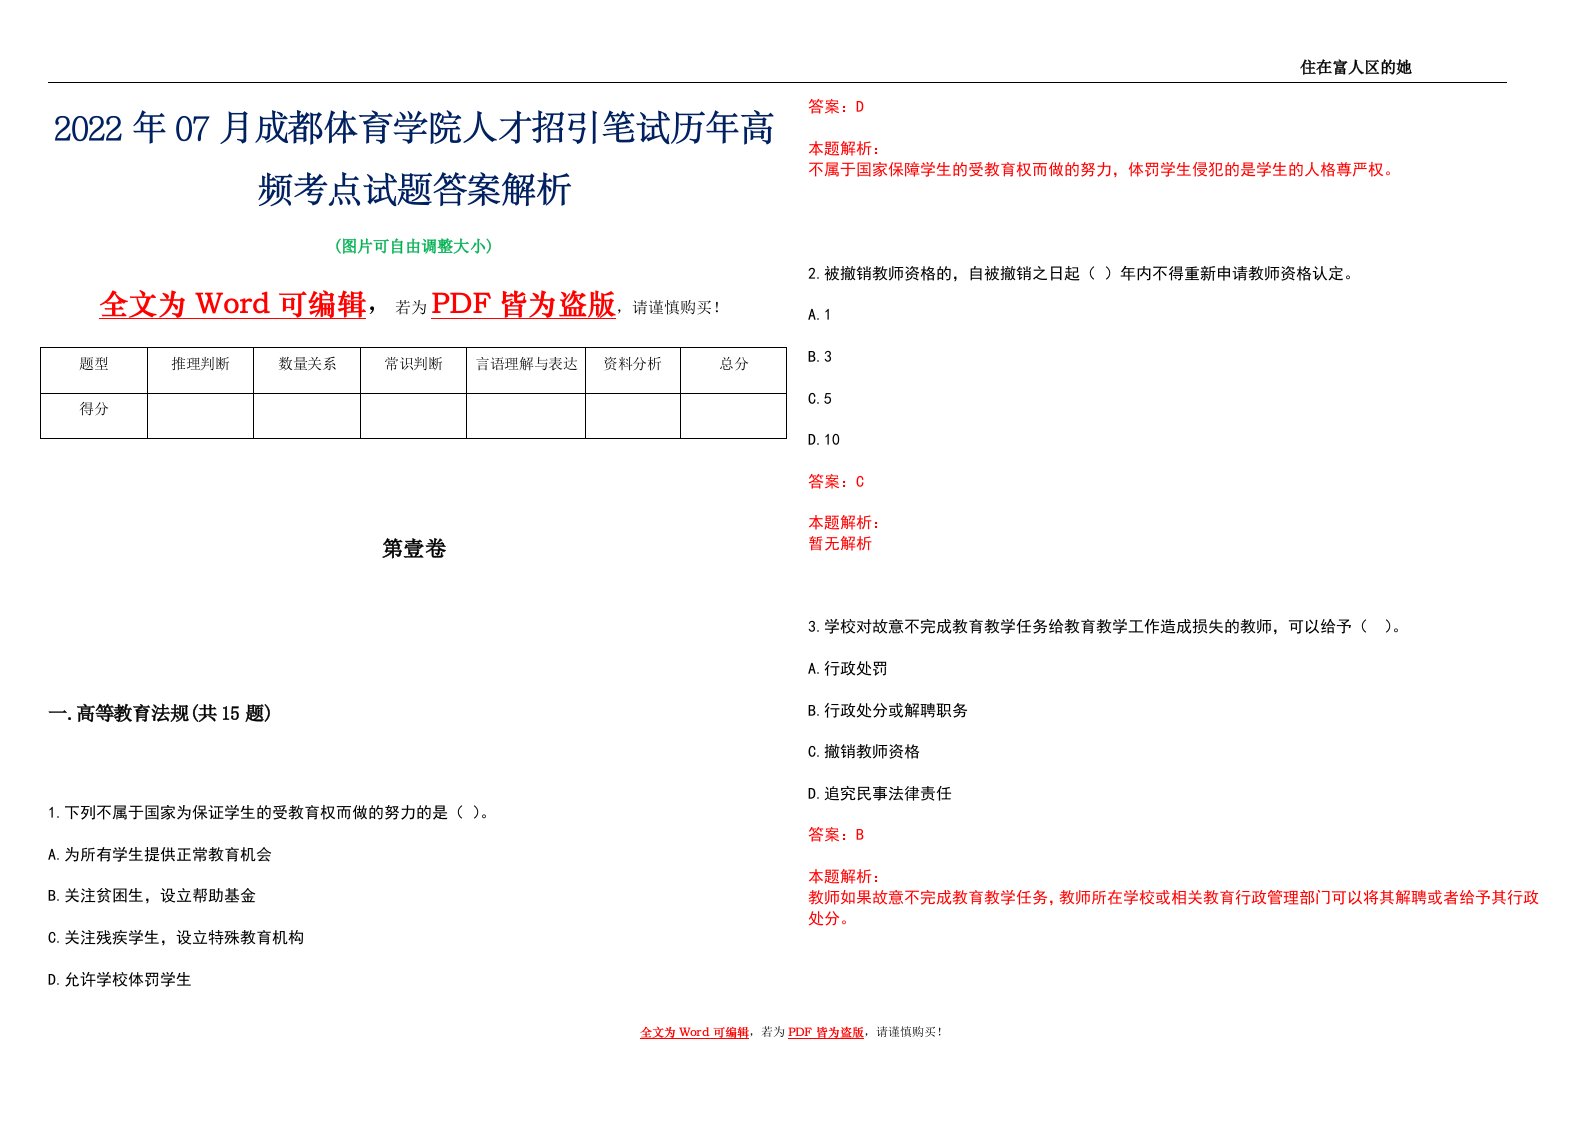The height and width of the screenshot is (1122, 1587).
Task: Click the red text 暂无解析
Action: [x=840, y=544]
